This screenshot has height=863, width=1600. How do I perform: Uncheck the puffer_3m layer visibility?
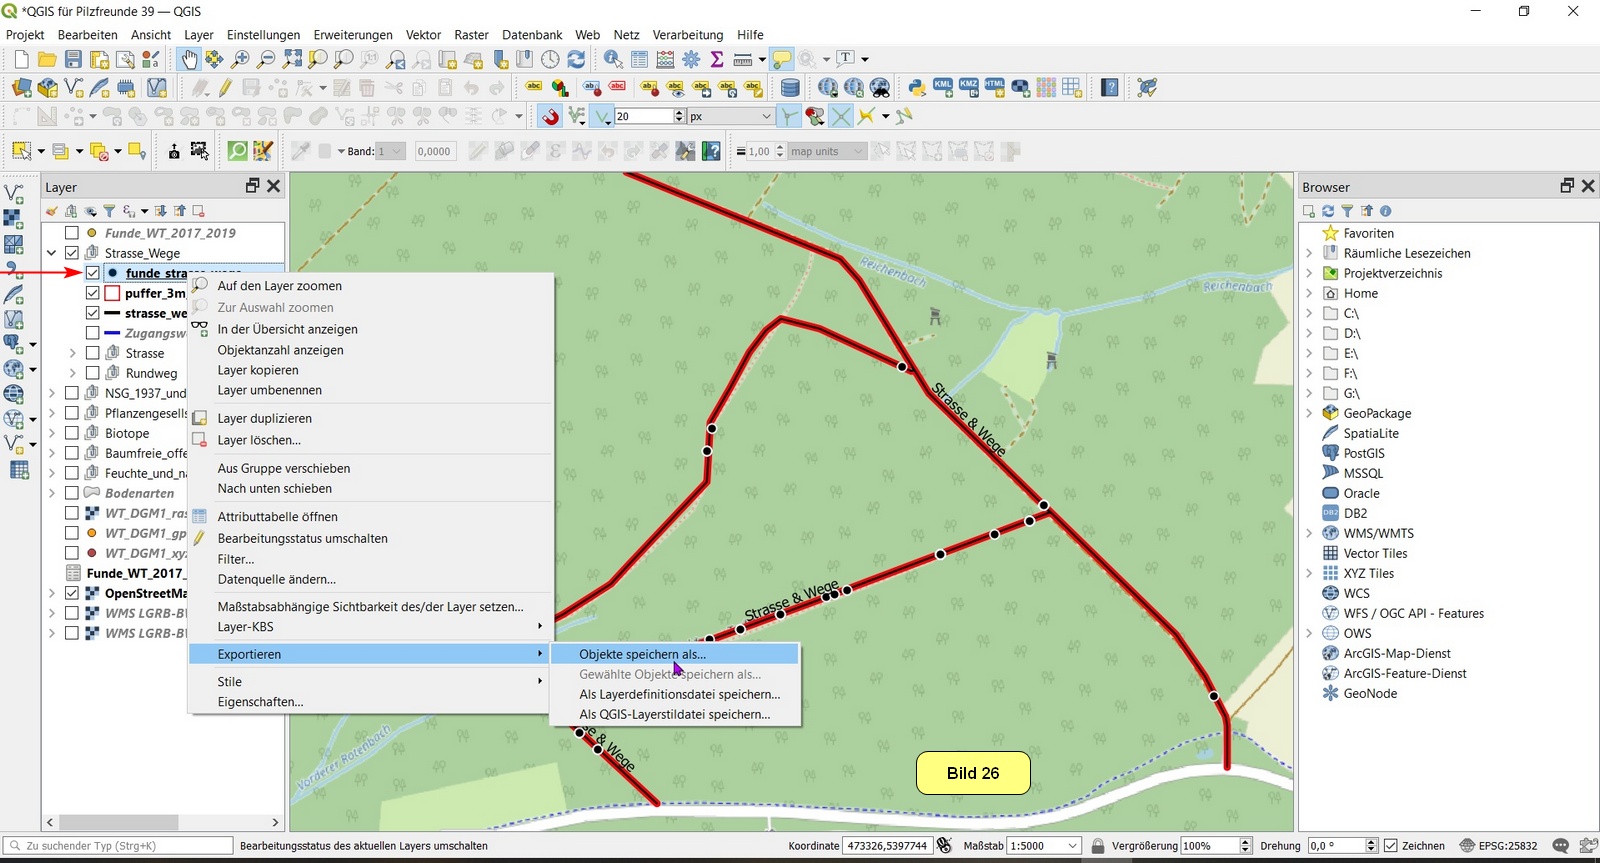pos(92,293)
